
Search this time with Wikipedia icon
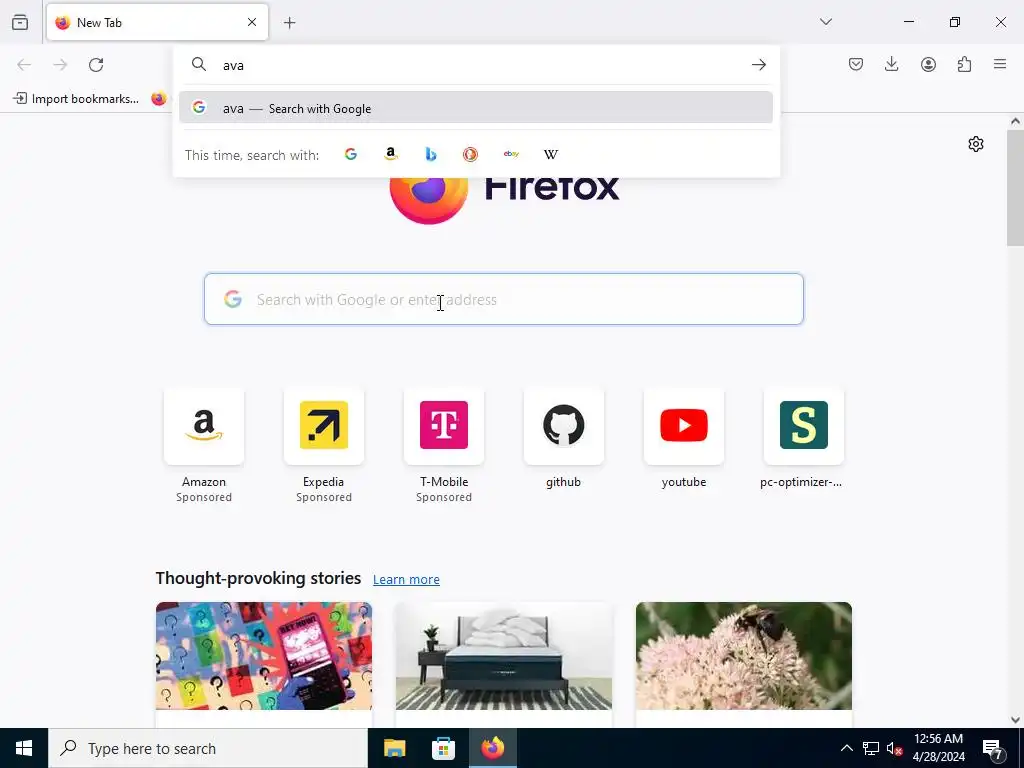point(551,154)
